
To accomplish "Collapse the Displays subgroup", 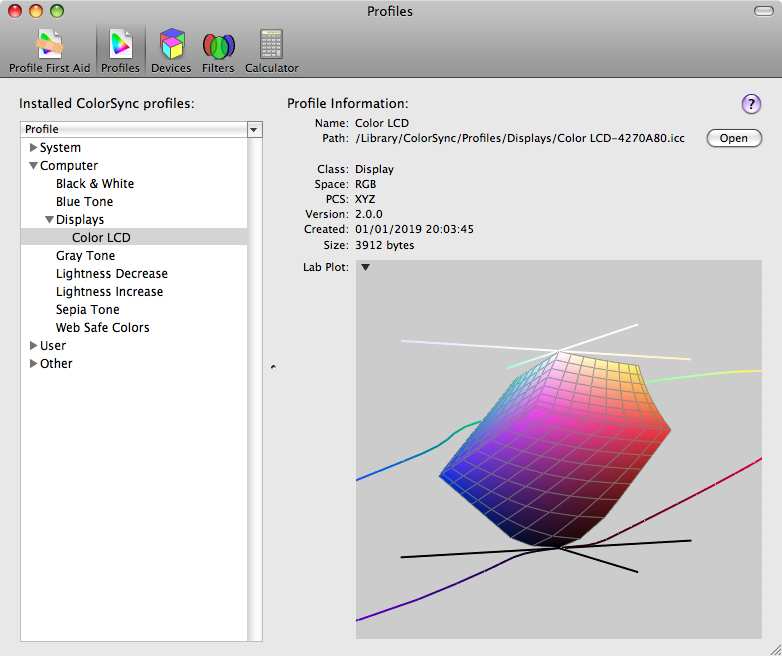I will [49, 219].
